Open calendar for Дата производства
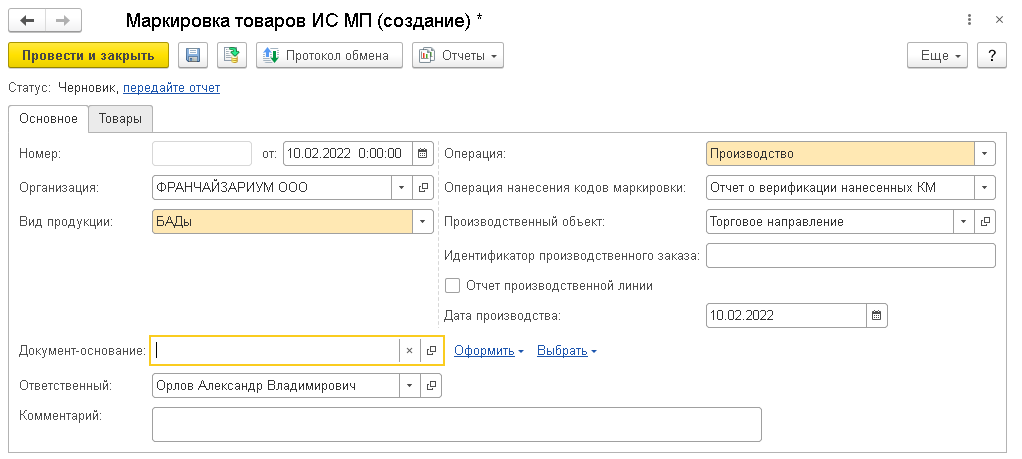 coord(877,316)
